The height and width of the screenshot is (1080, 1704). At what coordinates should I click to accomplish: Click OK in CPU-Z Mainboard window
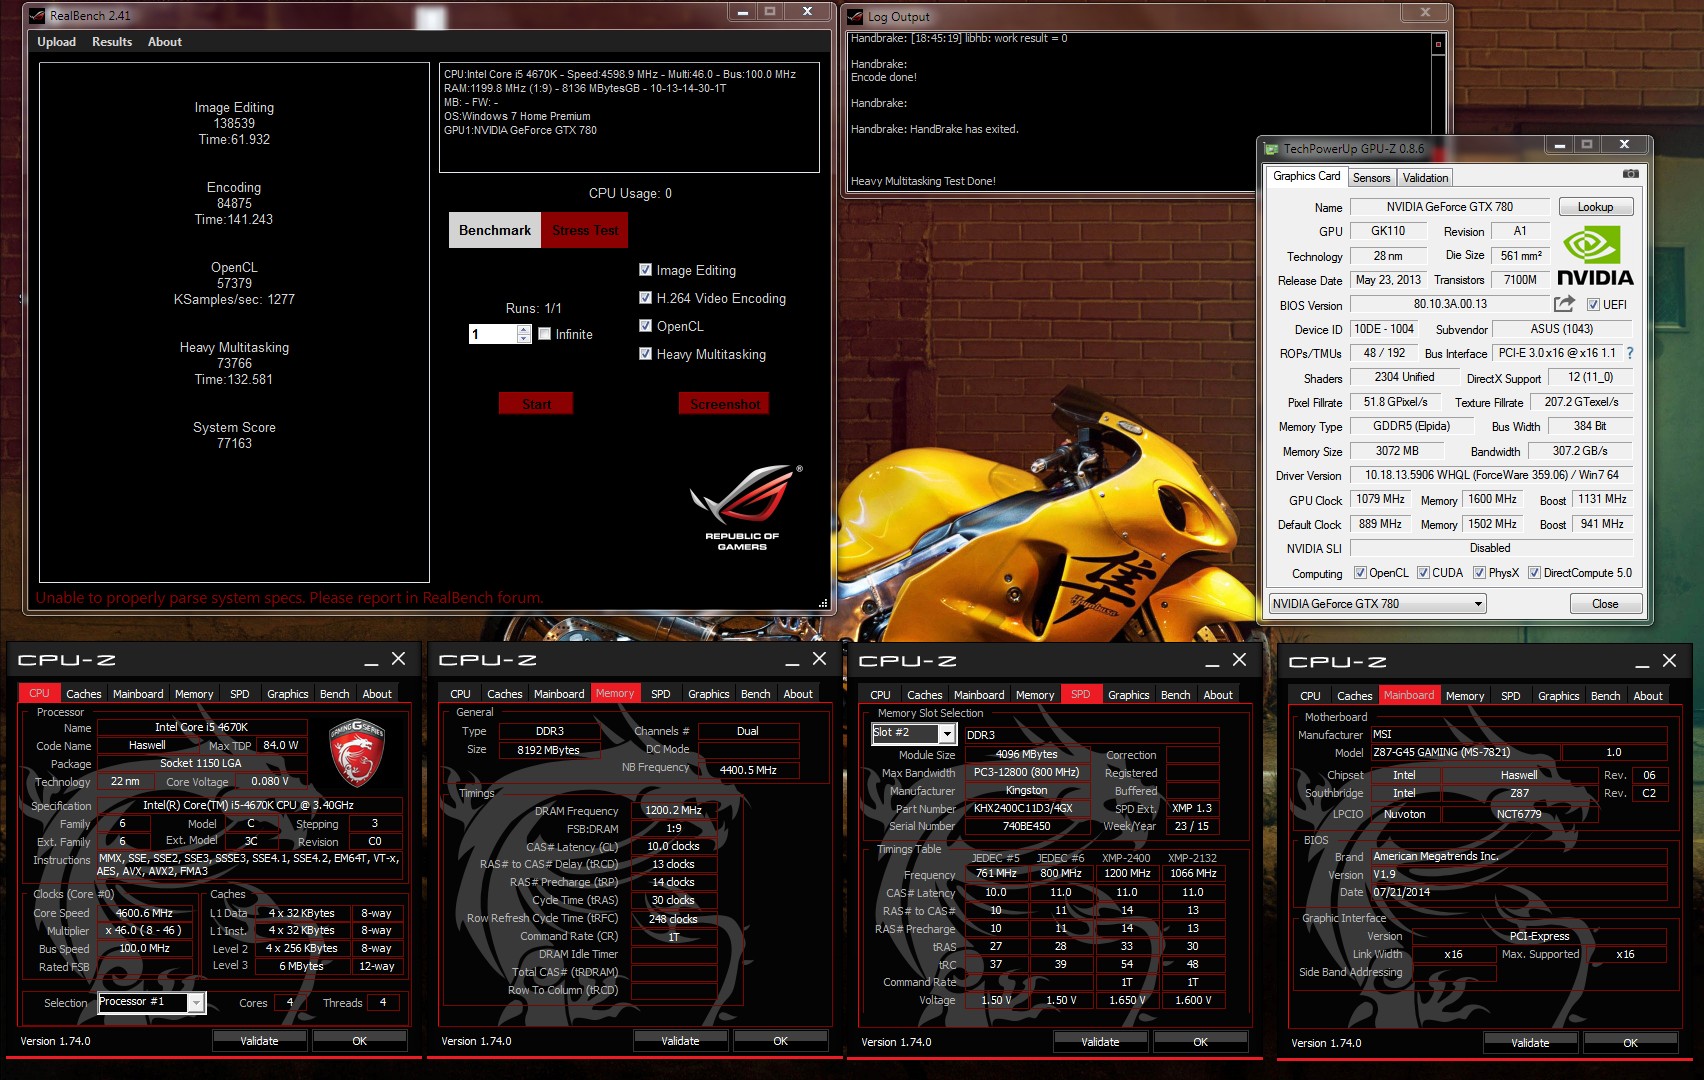click(x=1630, y=1043)
